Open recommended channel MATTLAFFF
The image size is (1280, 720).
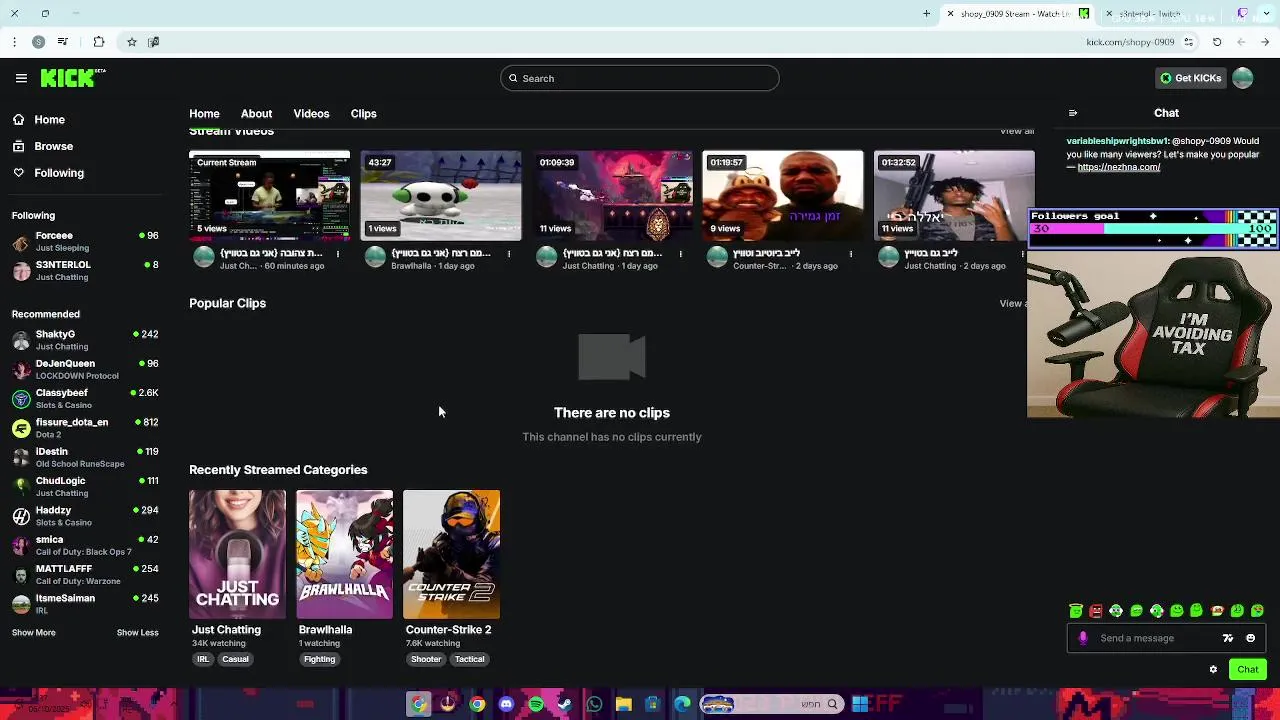coord(85,575)
